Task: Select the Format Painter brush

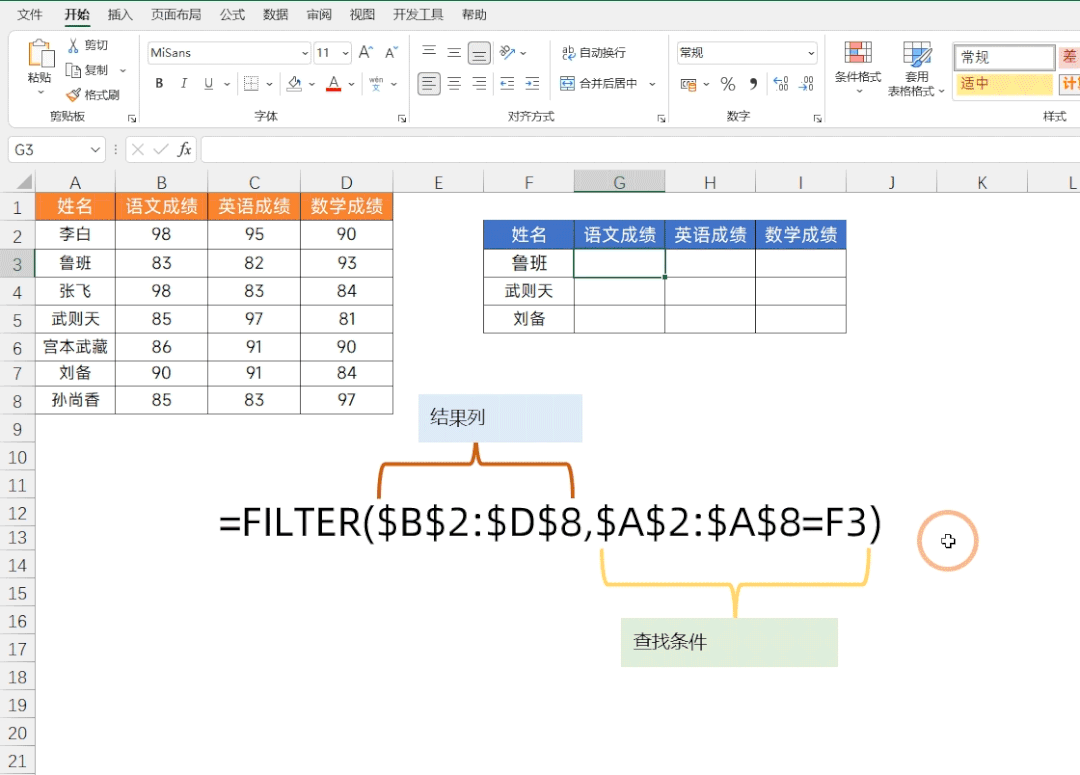Action: pyautogui.click(x=74, y=95)
